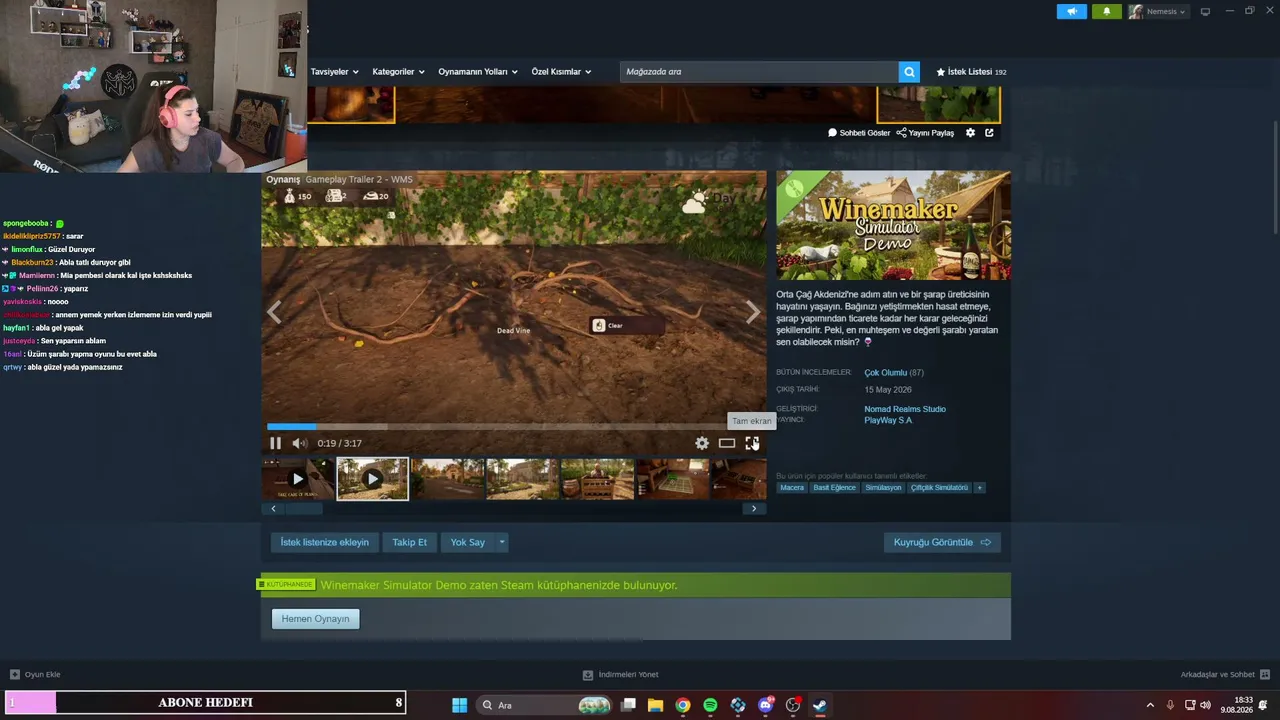Open the Windows Start menu
Viewport: 1280px width, 720px height.
459,705
